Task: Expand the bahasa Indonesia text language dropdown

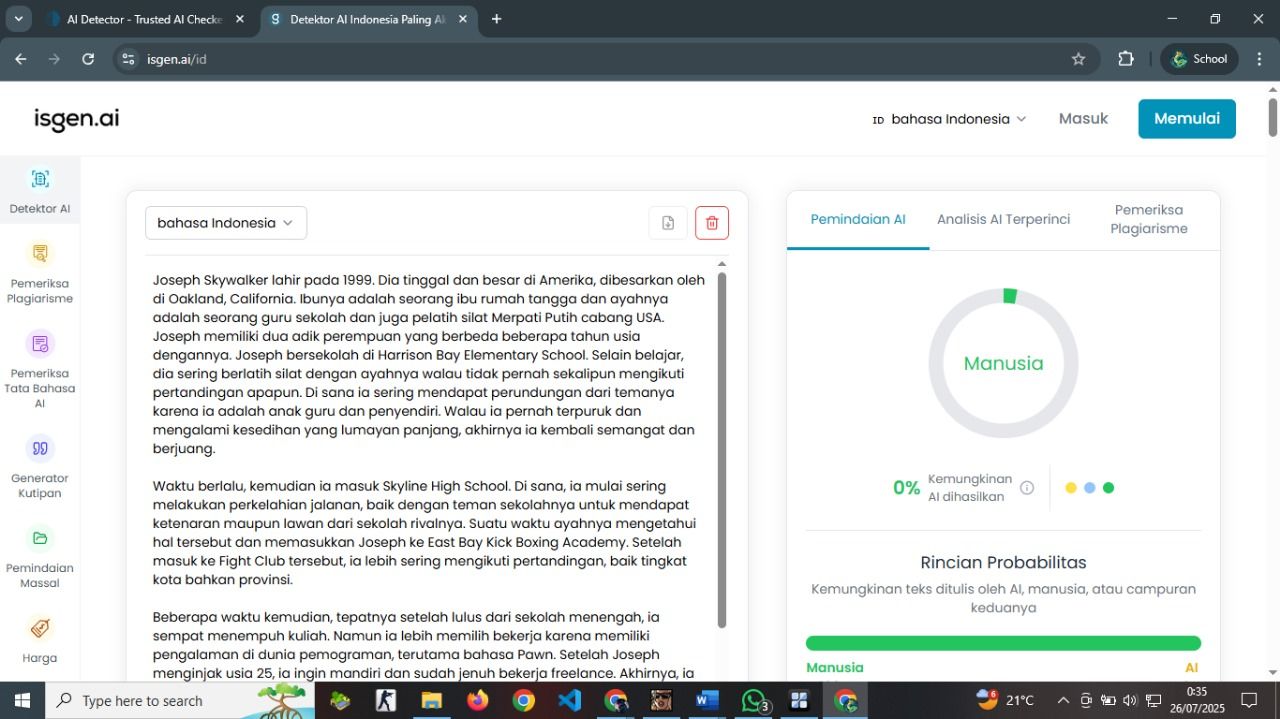Action: coord(226,223)
